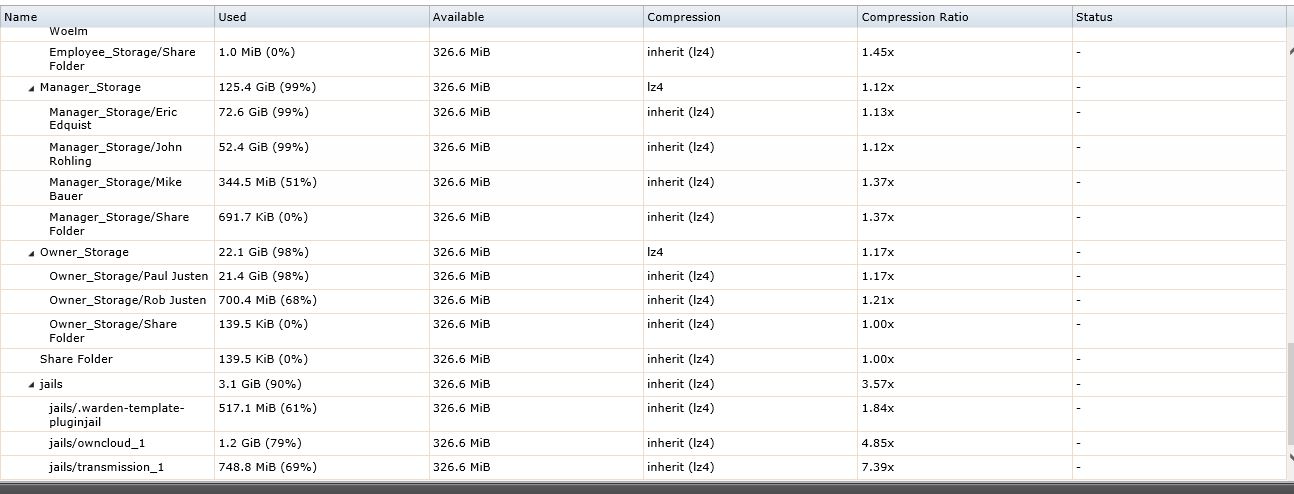Select the Owner_Storage/Paul Justen dataset
Image resolution: width=1294 pixels, height=494 pixels.
pyautogui.click(x=642, y=276)
